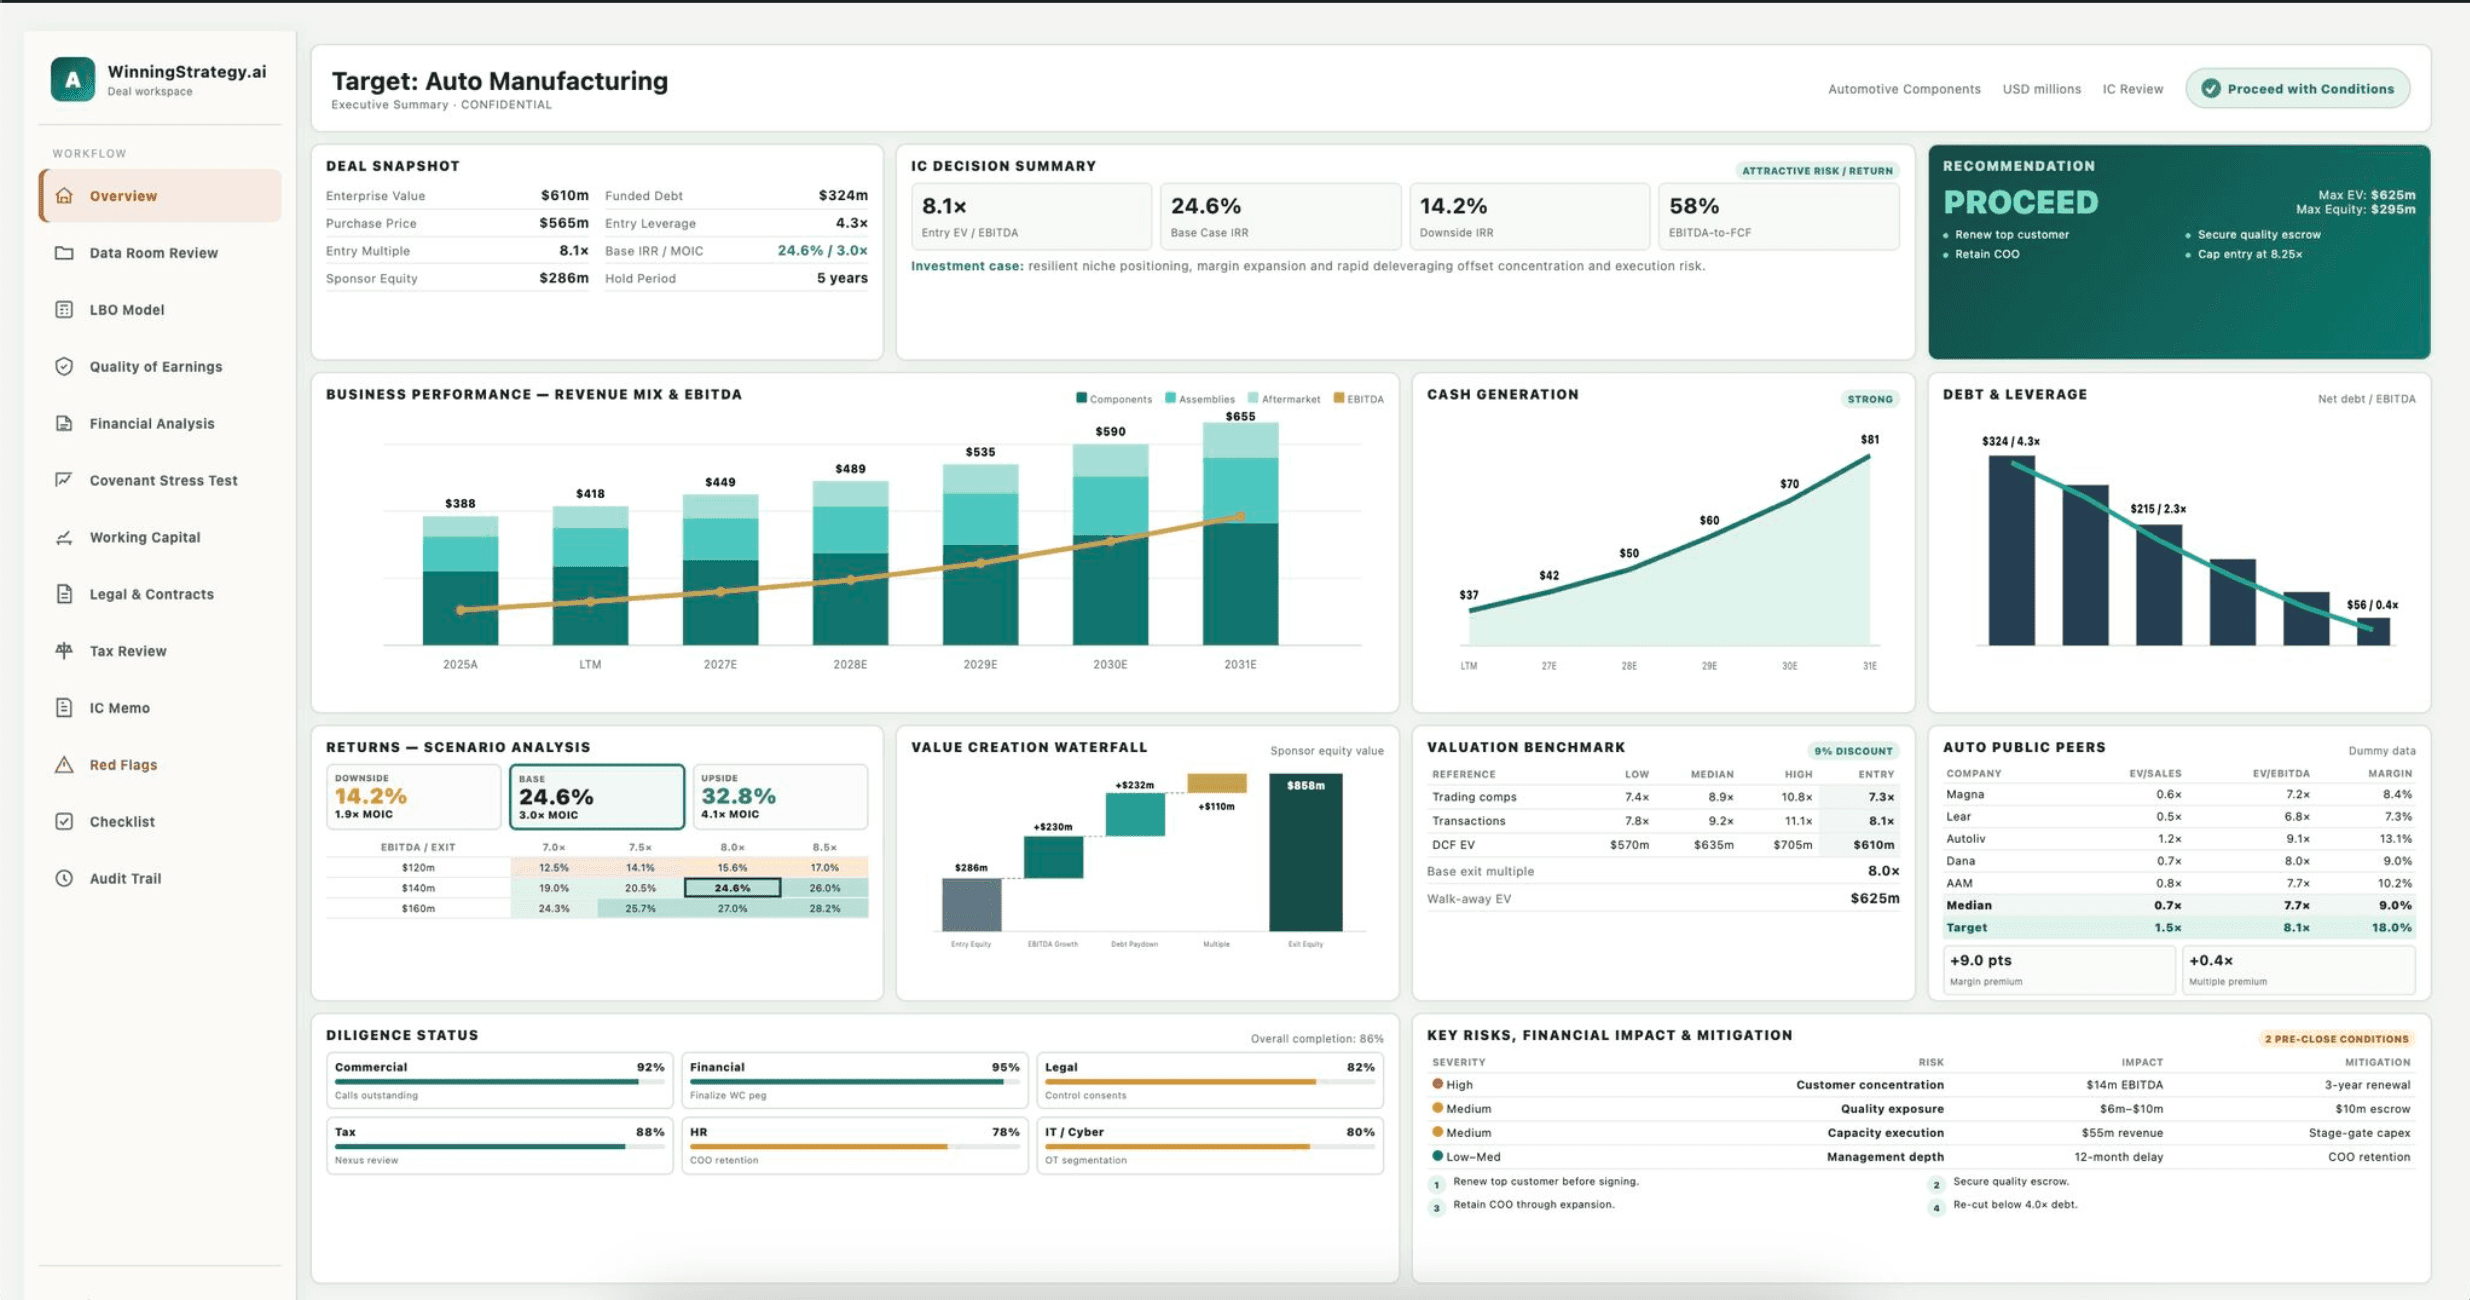The height and width of the screenshot is (1300, 2470).
Task: Click the Attractive Risk / Return badge
Action: (1817, 171)
